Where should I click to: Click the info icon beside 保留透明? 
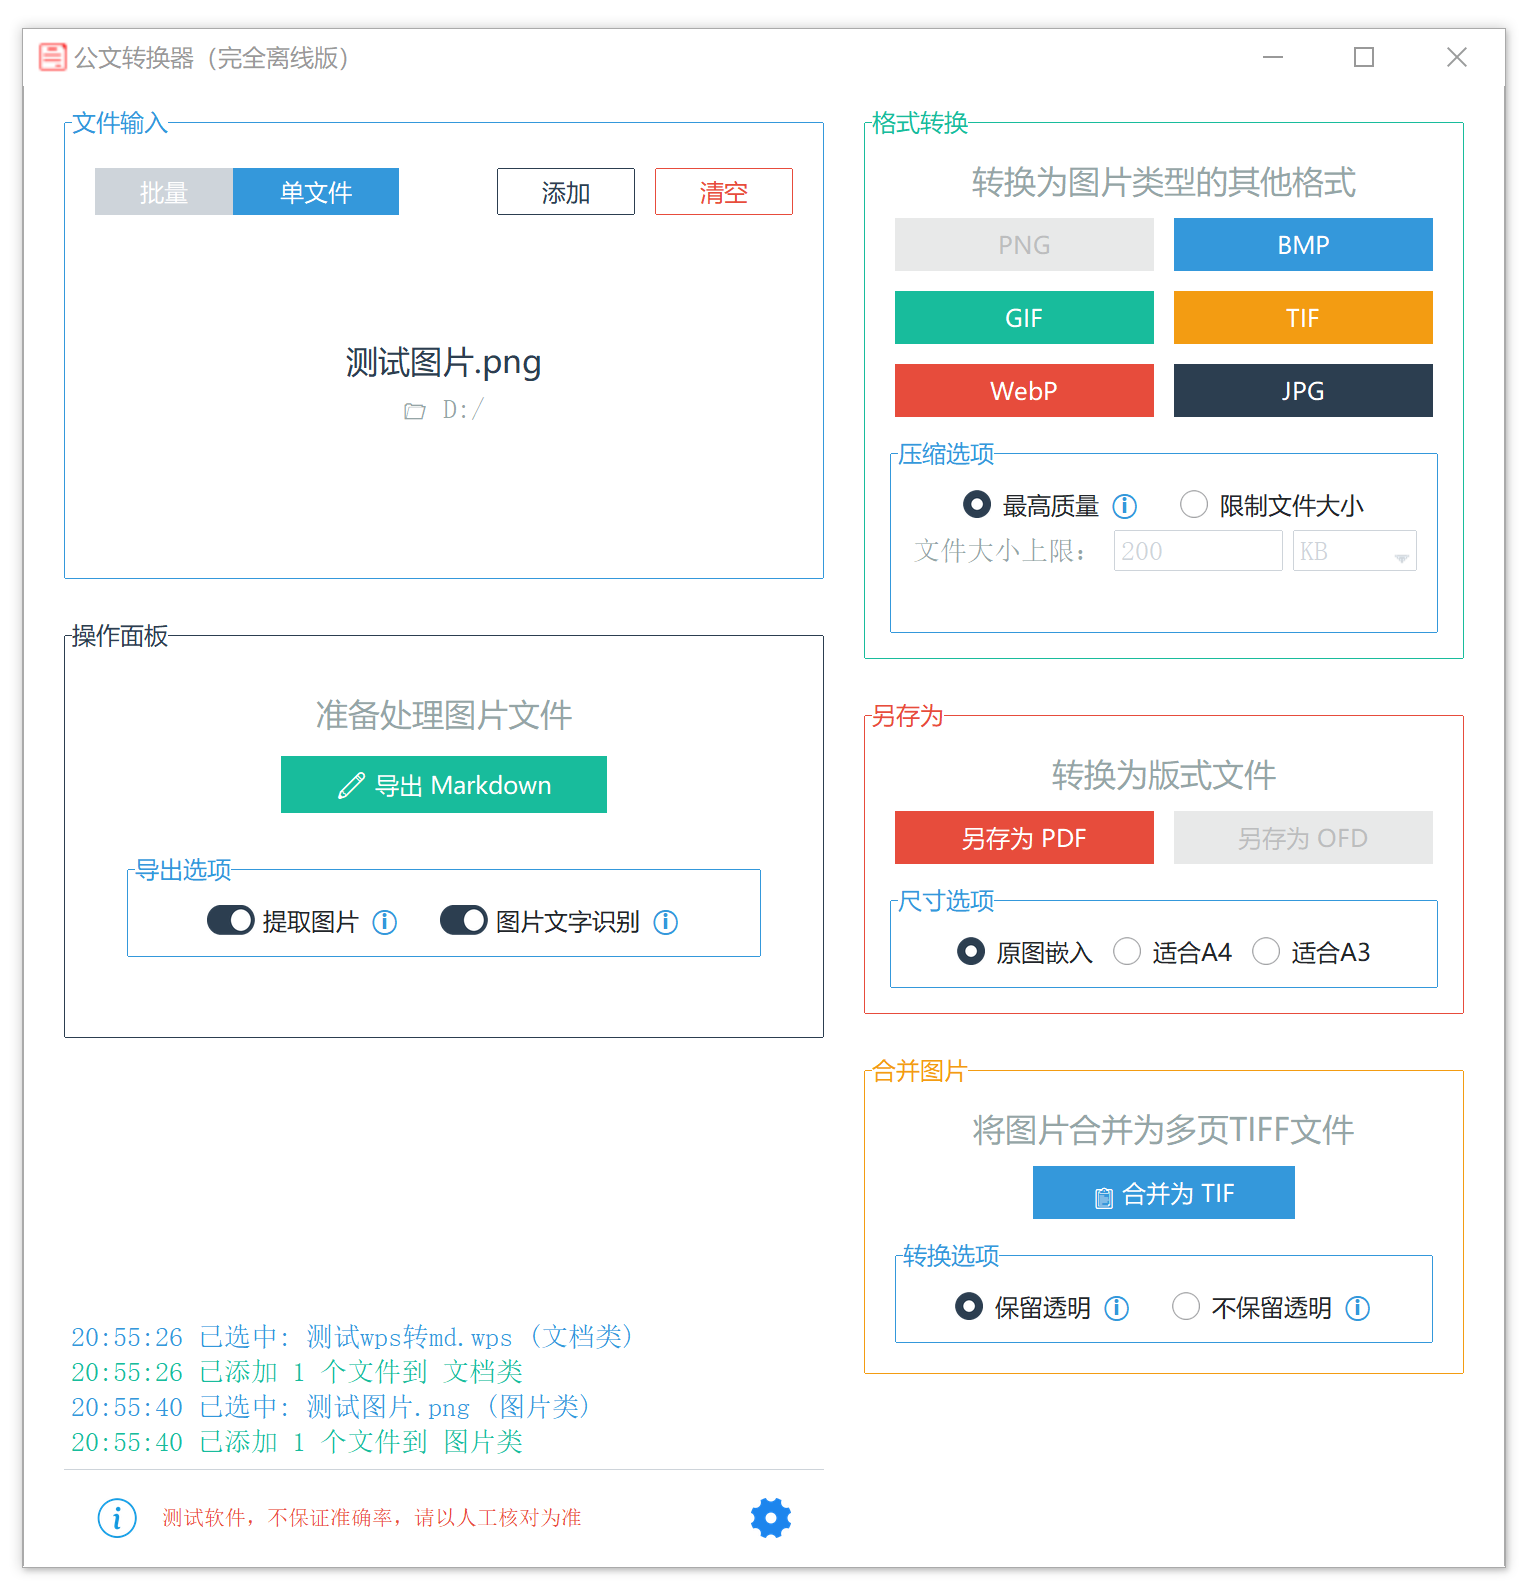(1116, 1308)
